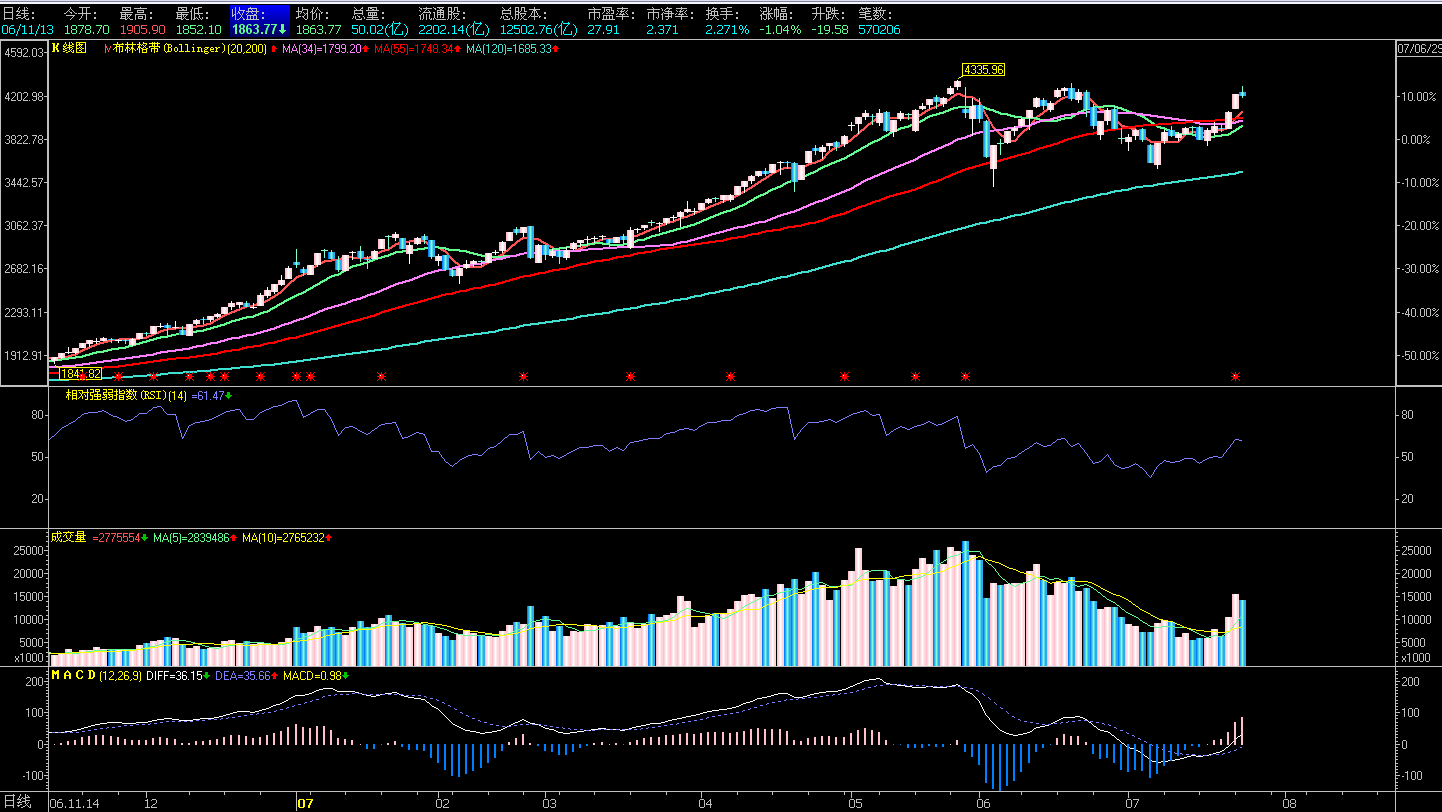Image resolution: width=1442 pixels, height=812 pixels.
Task: Click the 总量 volume value 50.02(亿)
Action: click(379, 30)
